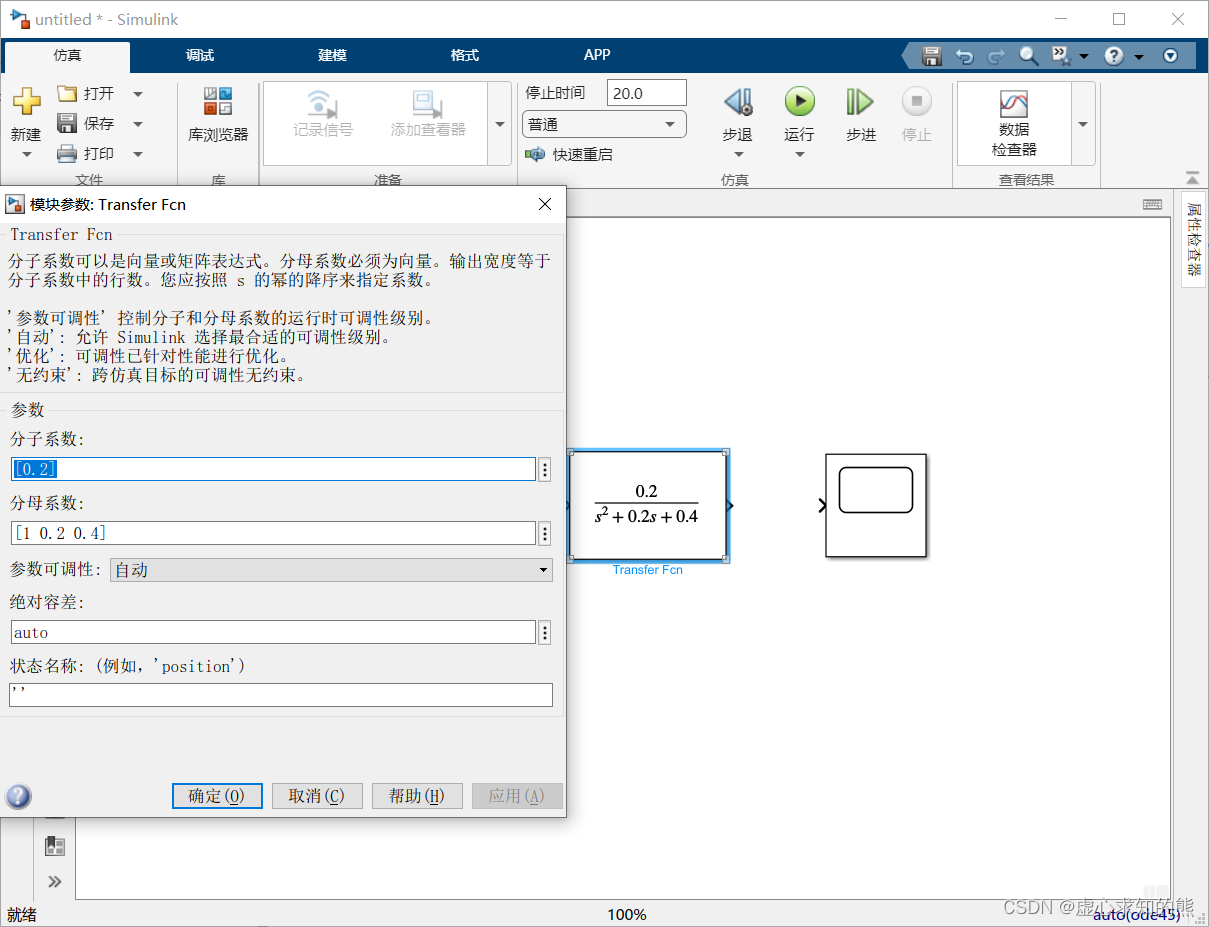1209x927 pixels.
Task: Switch to the 仿真 tab
Action: pos(67,56)
